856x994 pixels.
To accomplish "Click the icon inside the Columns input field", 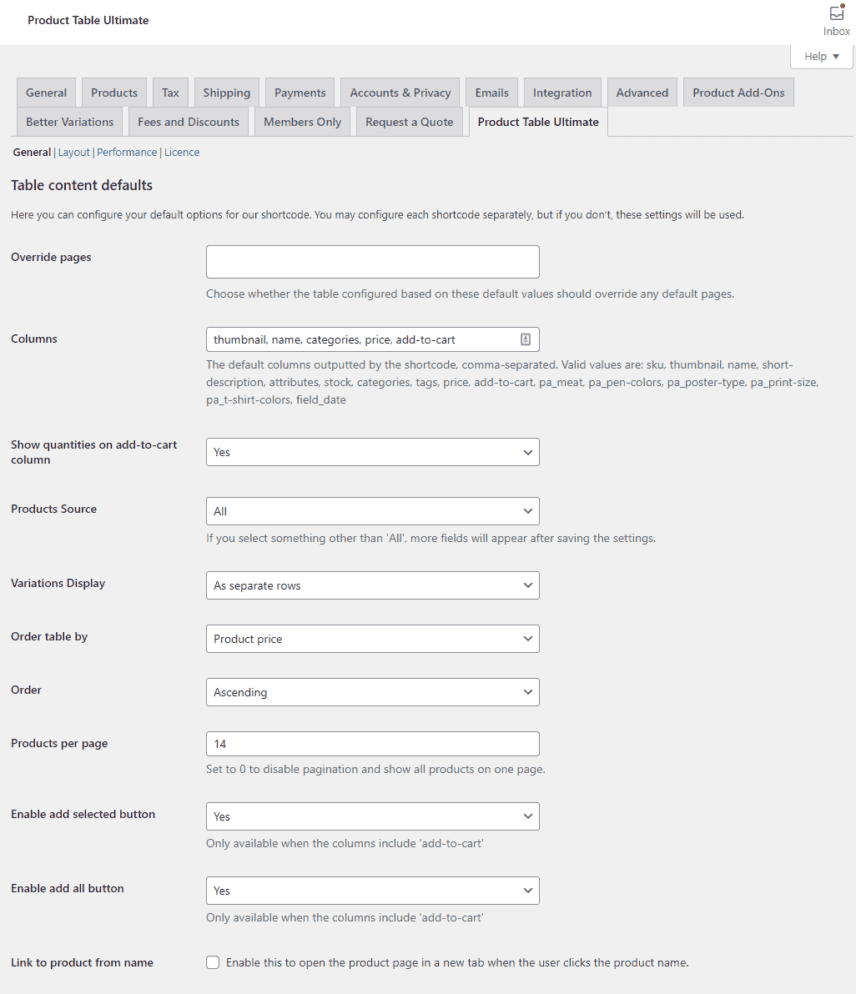I will point(527,339).
